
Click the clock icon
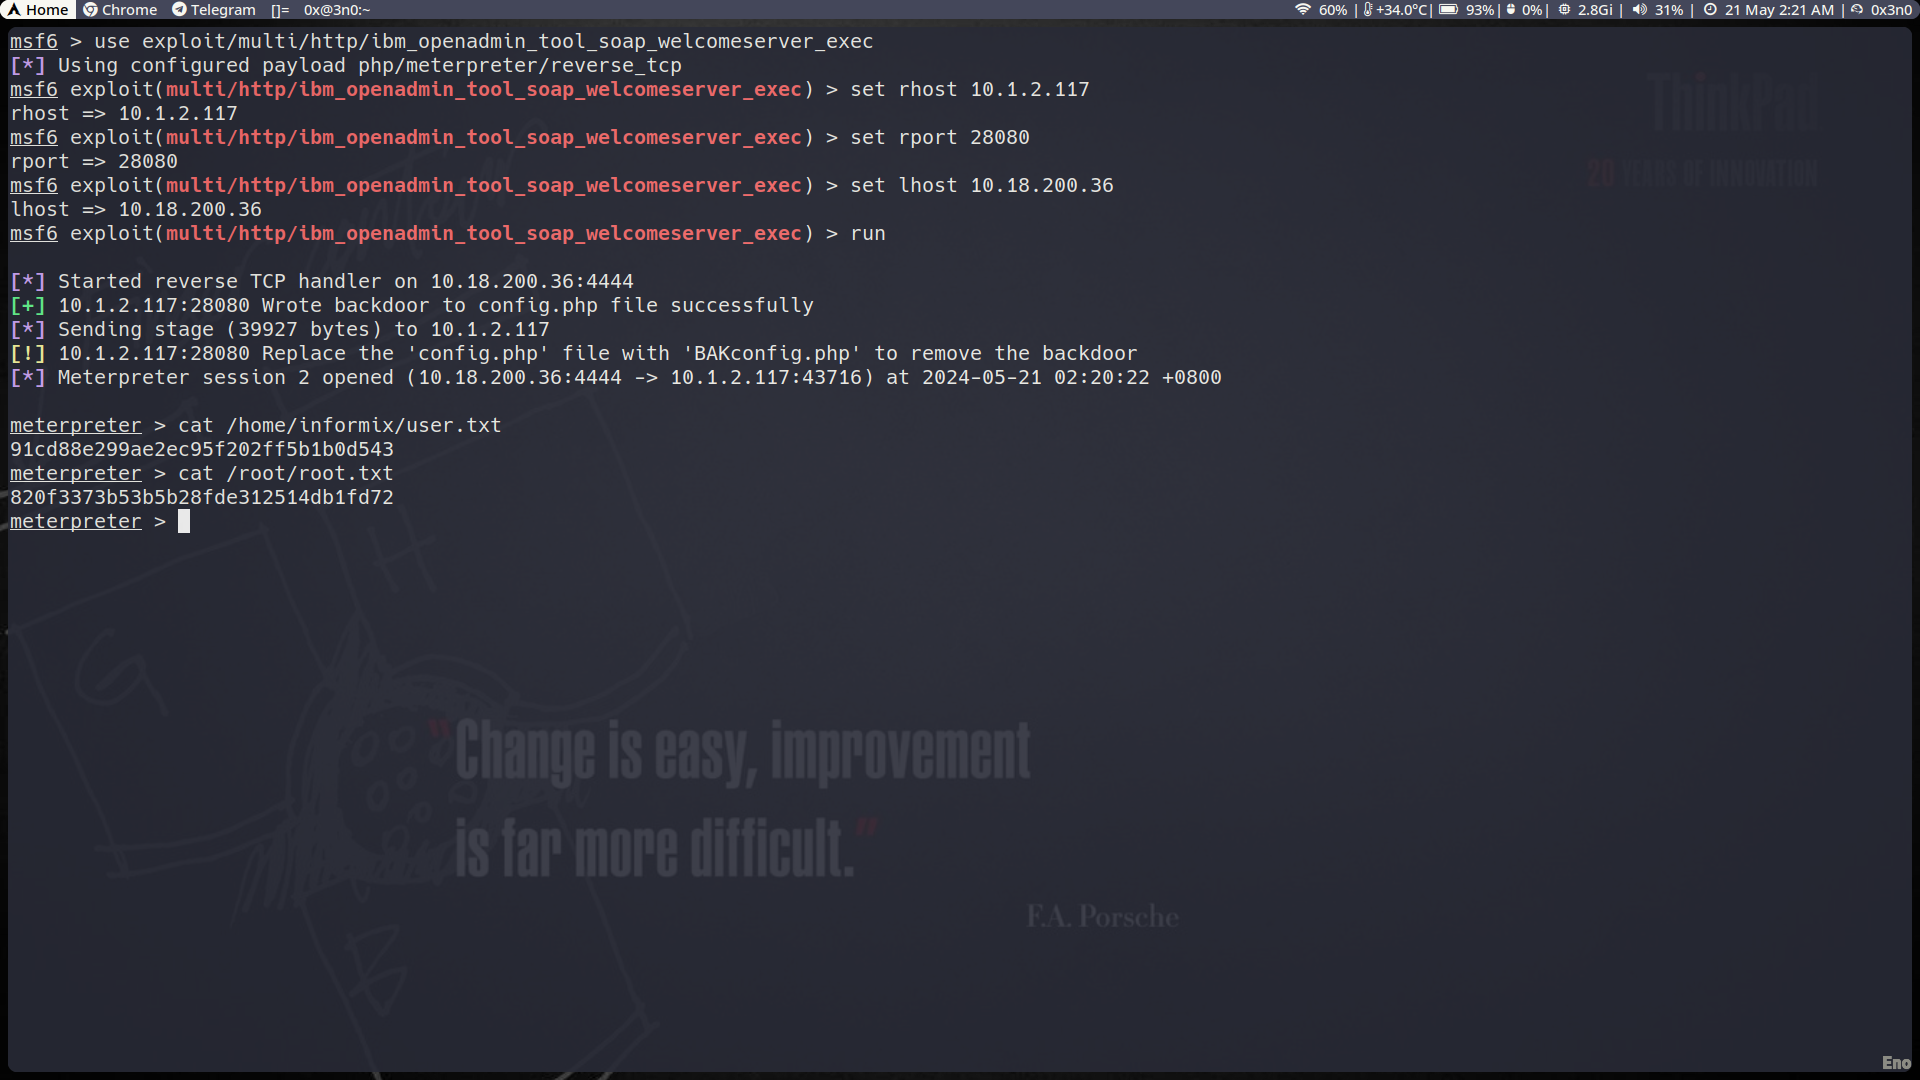click(x=1710, y=10)
